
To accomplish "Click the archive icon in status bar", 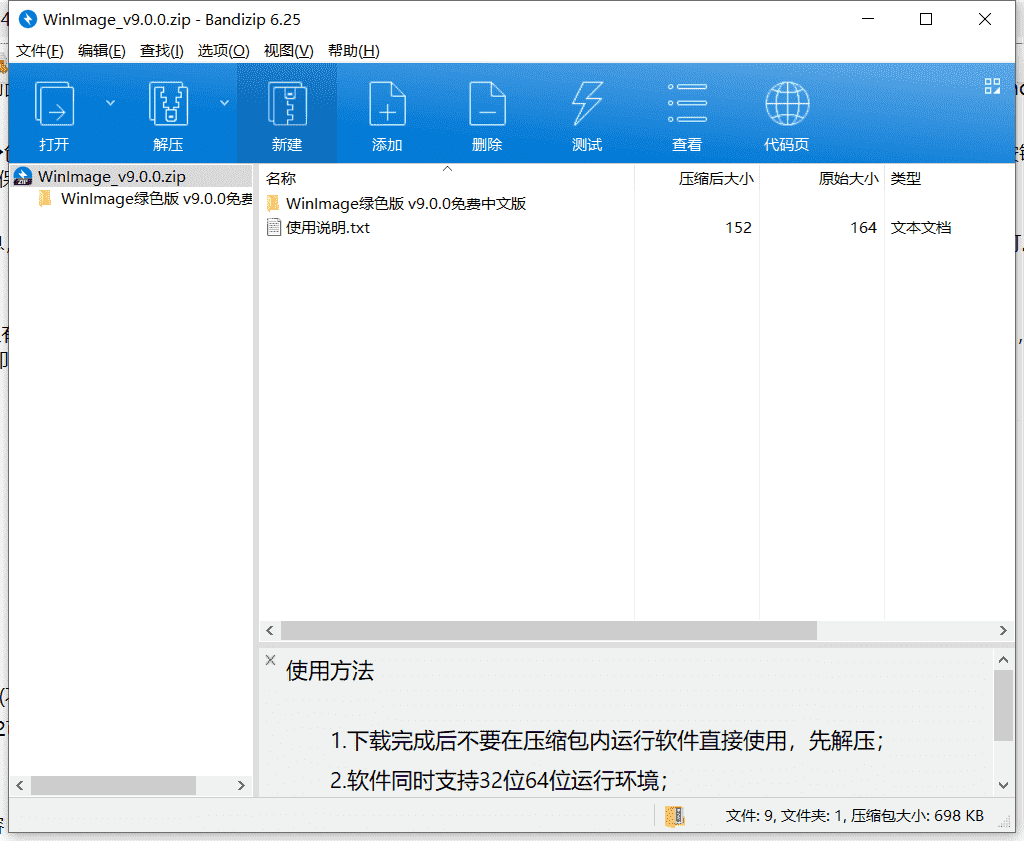I will pyautogui.click(x=675, y=816).
